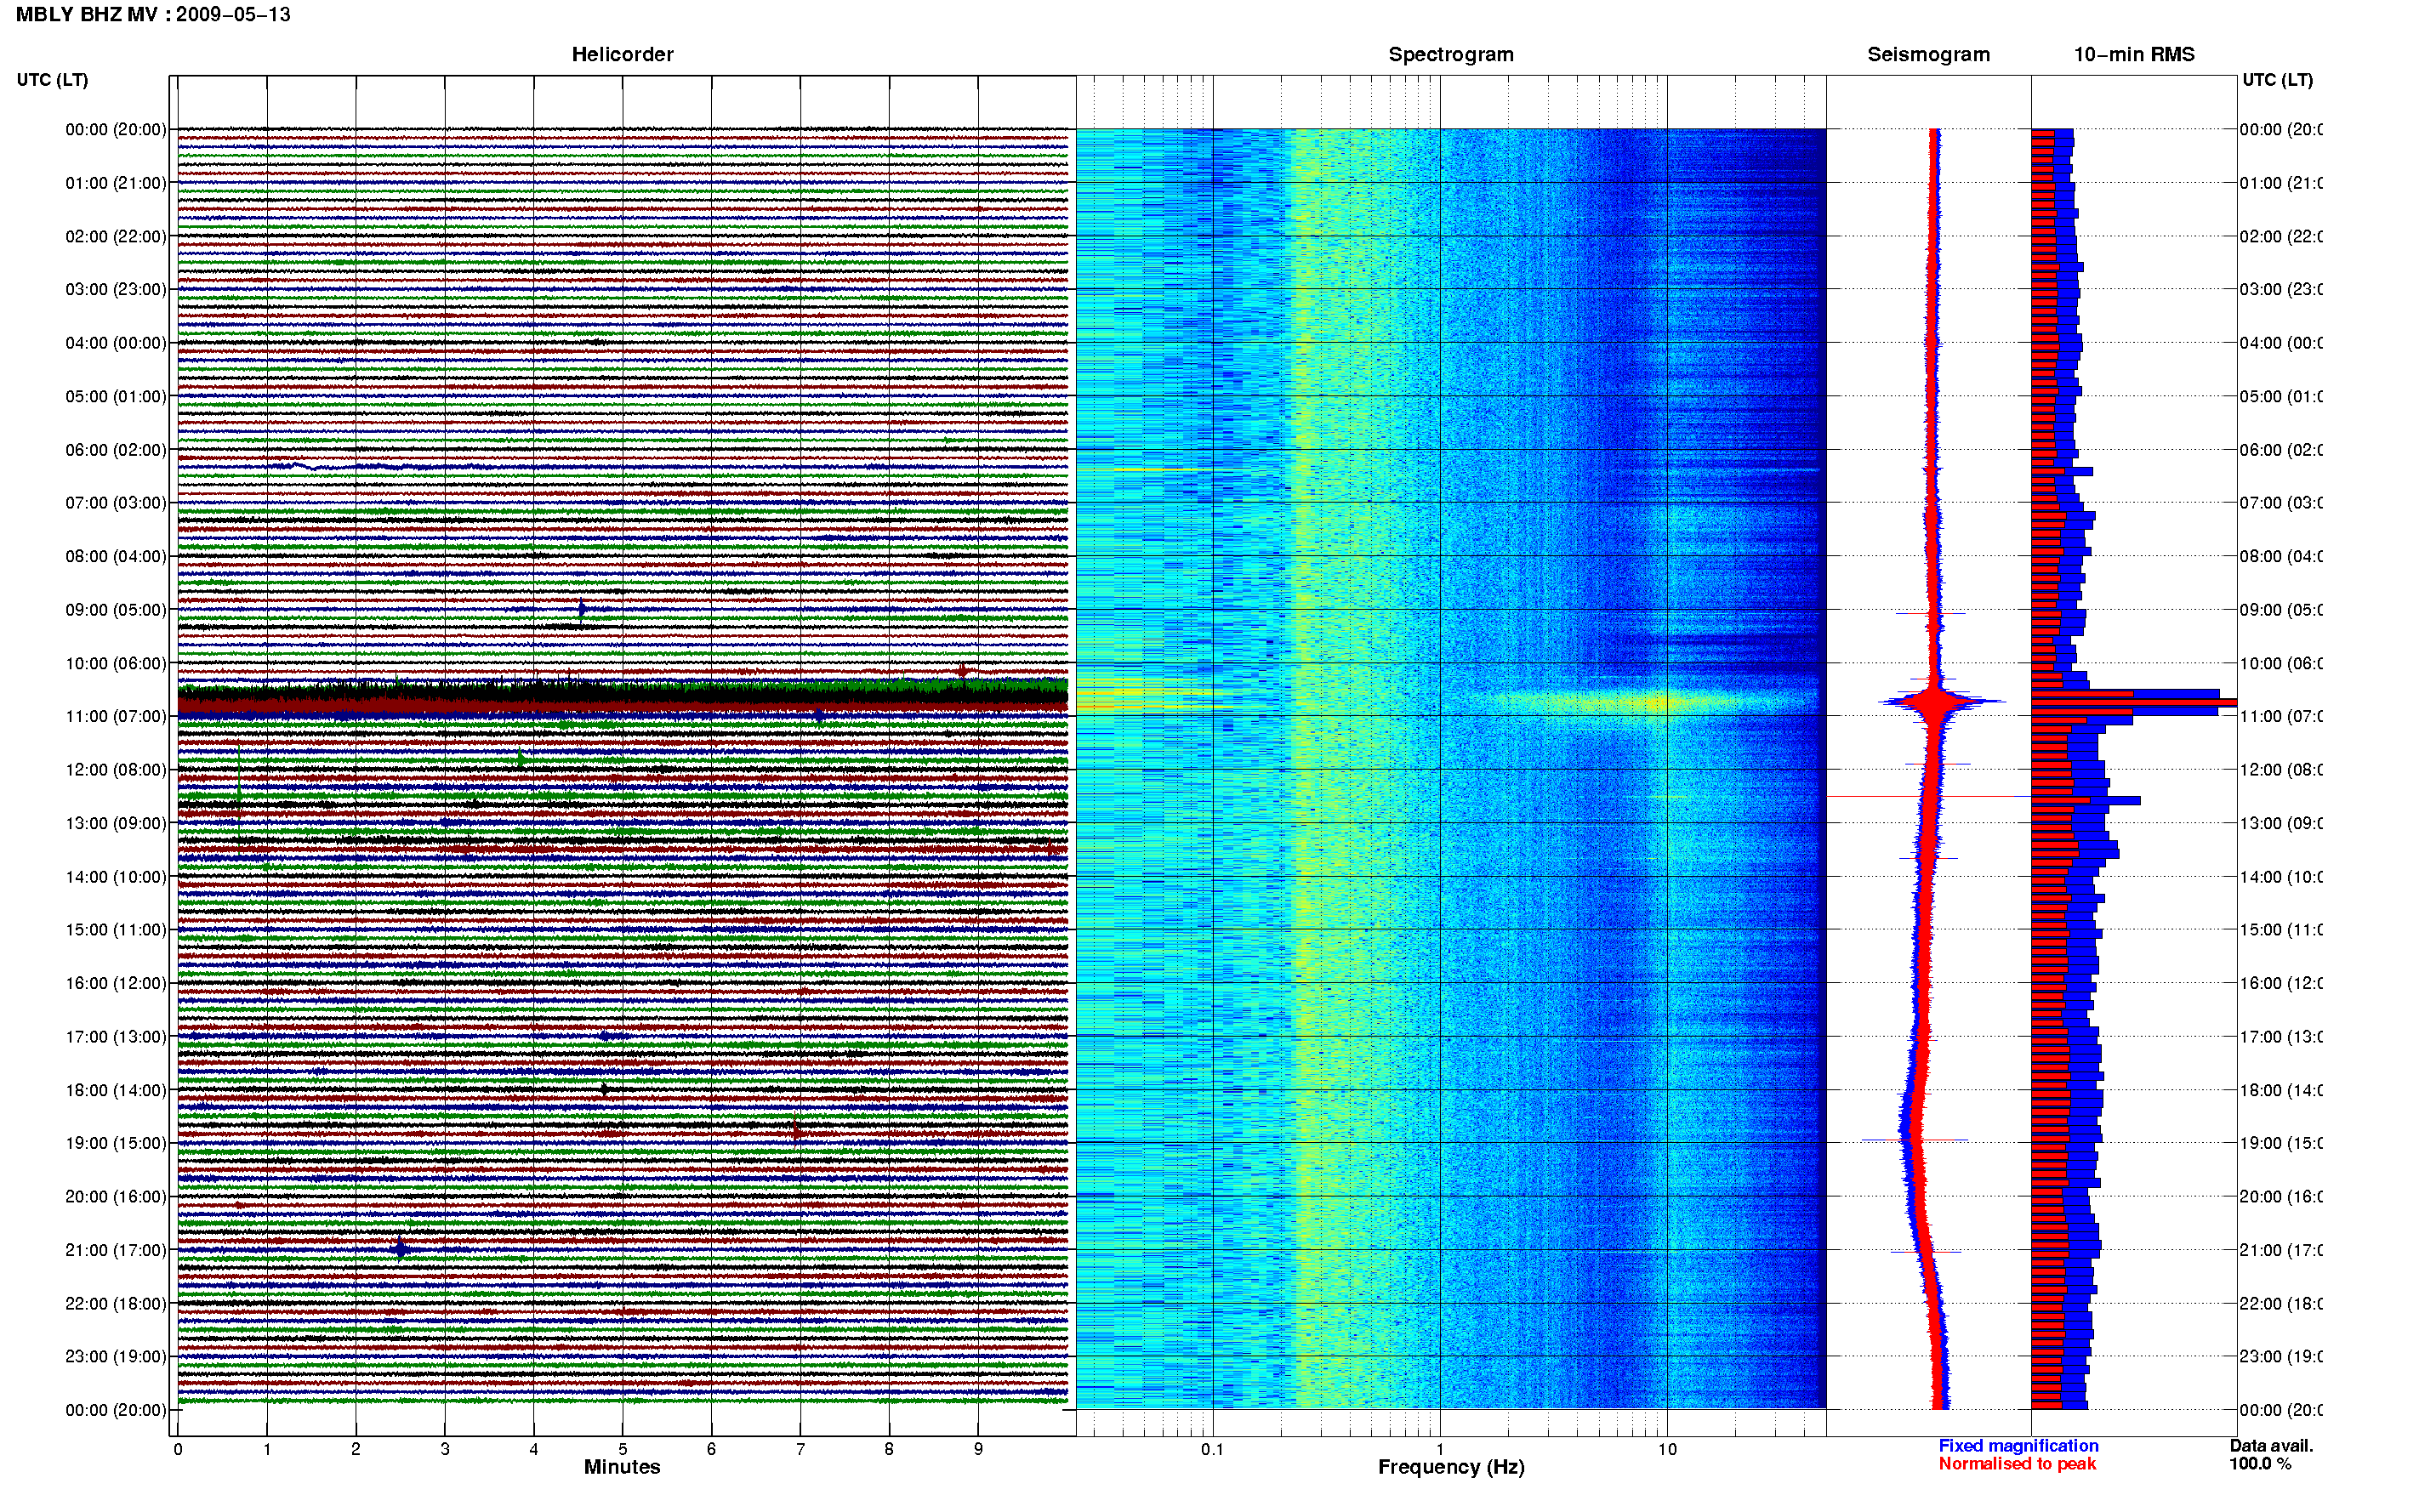The height and width of the screenshot is (1512, 2419).
Task: Select the 'Data avail.' label
Action: point(2271,1446)
